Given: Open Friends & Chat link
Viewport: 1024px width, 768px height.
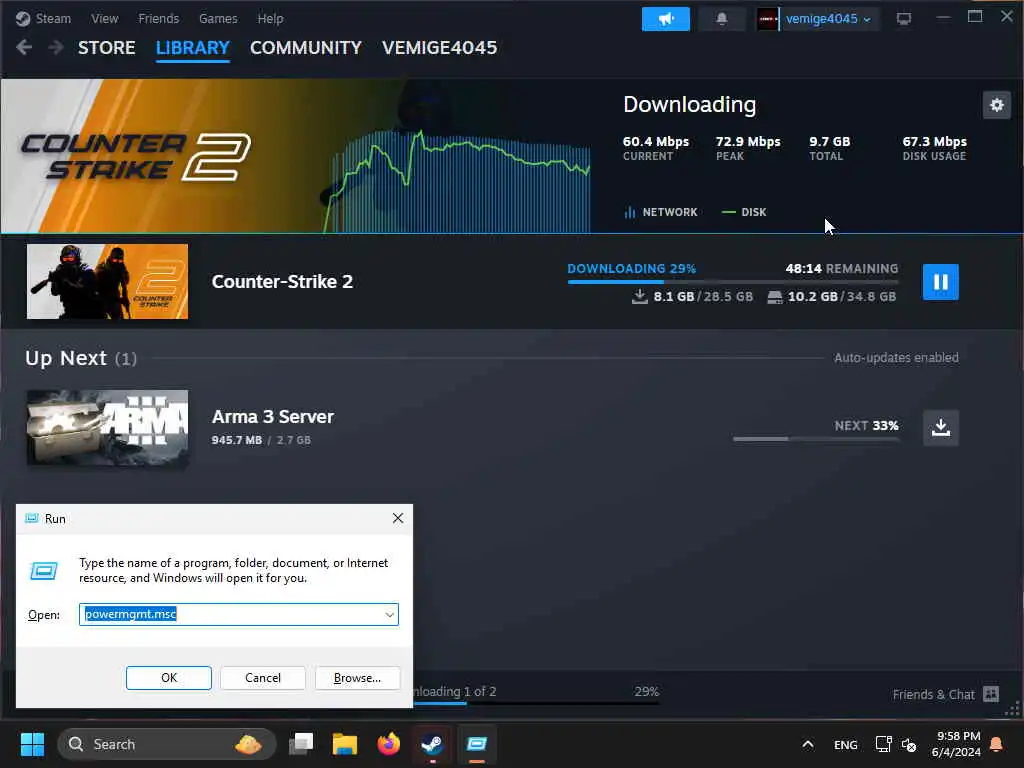Looking at the screenshot, I should click(933, 694).
